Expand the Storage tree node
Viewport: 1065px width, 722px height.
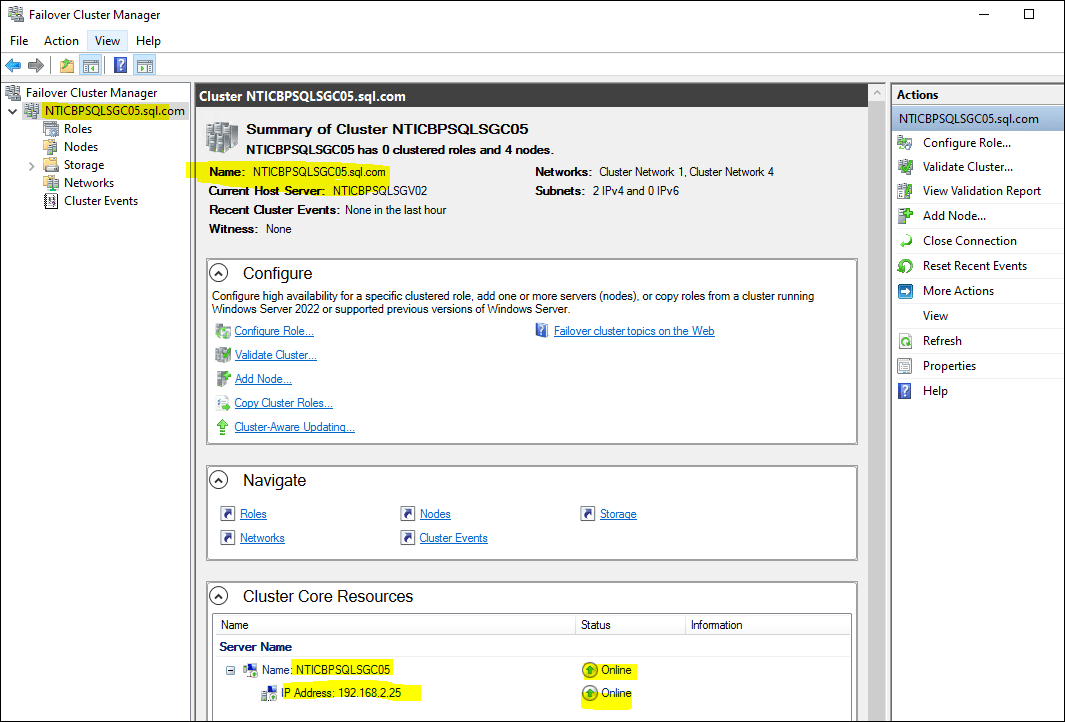32,165
